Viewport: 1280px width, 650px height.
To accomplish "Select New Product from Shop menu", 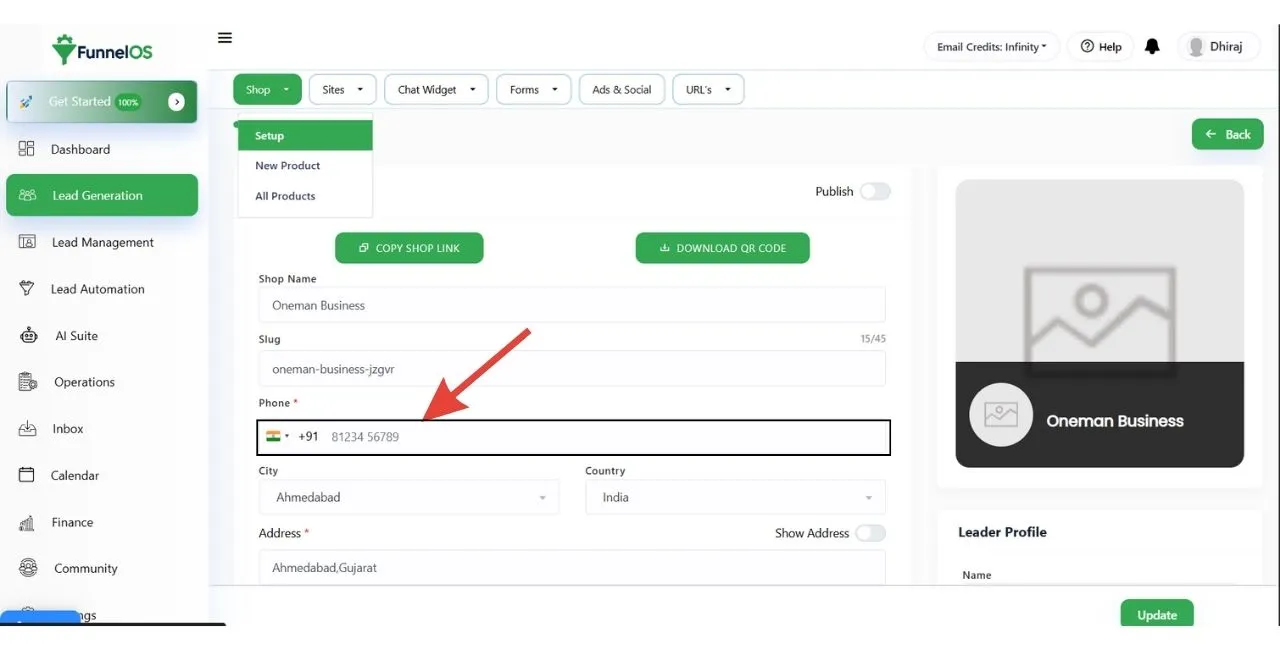I will coord(288,166).
